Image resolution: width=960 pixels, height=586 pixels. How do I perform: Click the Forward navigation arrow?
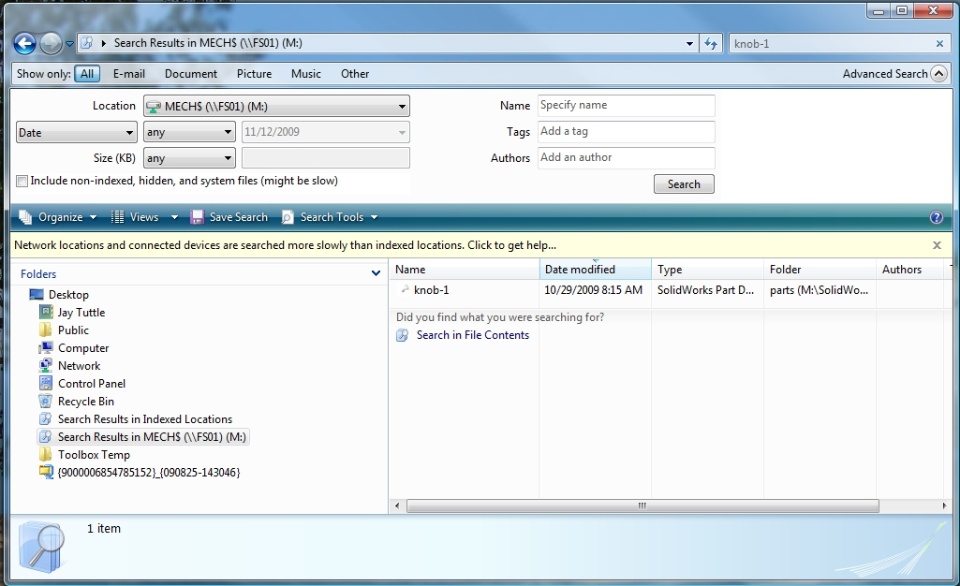pyautogui.click(x=51, y=43)
